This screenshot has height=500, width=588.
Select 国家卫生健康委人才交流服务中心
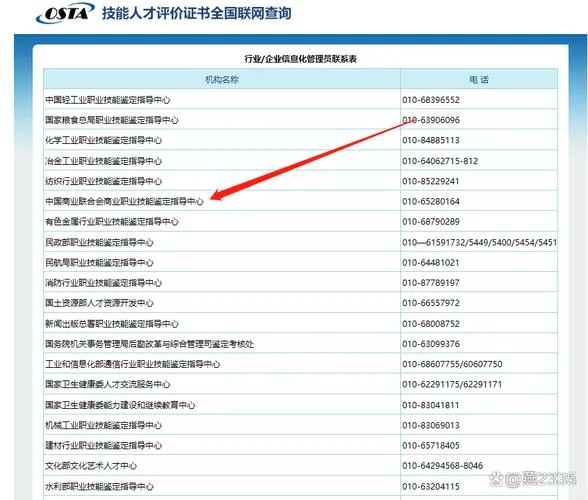coord(108,385)
